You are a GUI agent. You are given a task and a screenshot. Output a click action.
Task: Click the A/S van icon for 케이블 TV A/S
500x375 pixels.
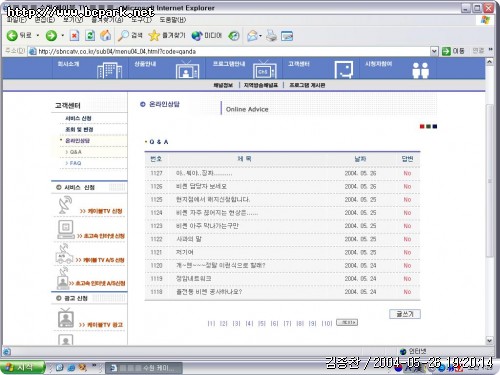(x=64, y=254)
